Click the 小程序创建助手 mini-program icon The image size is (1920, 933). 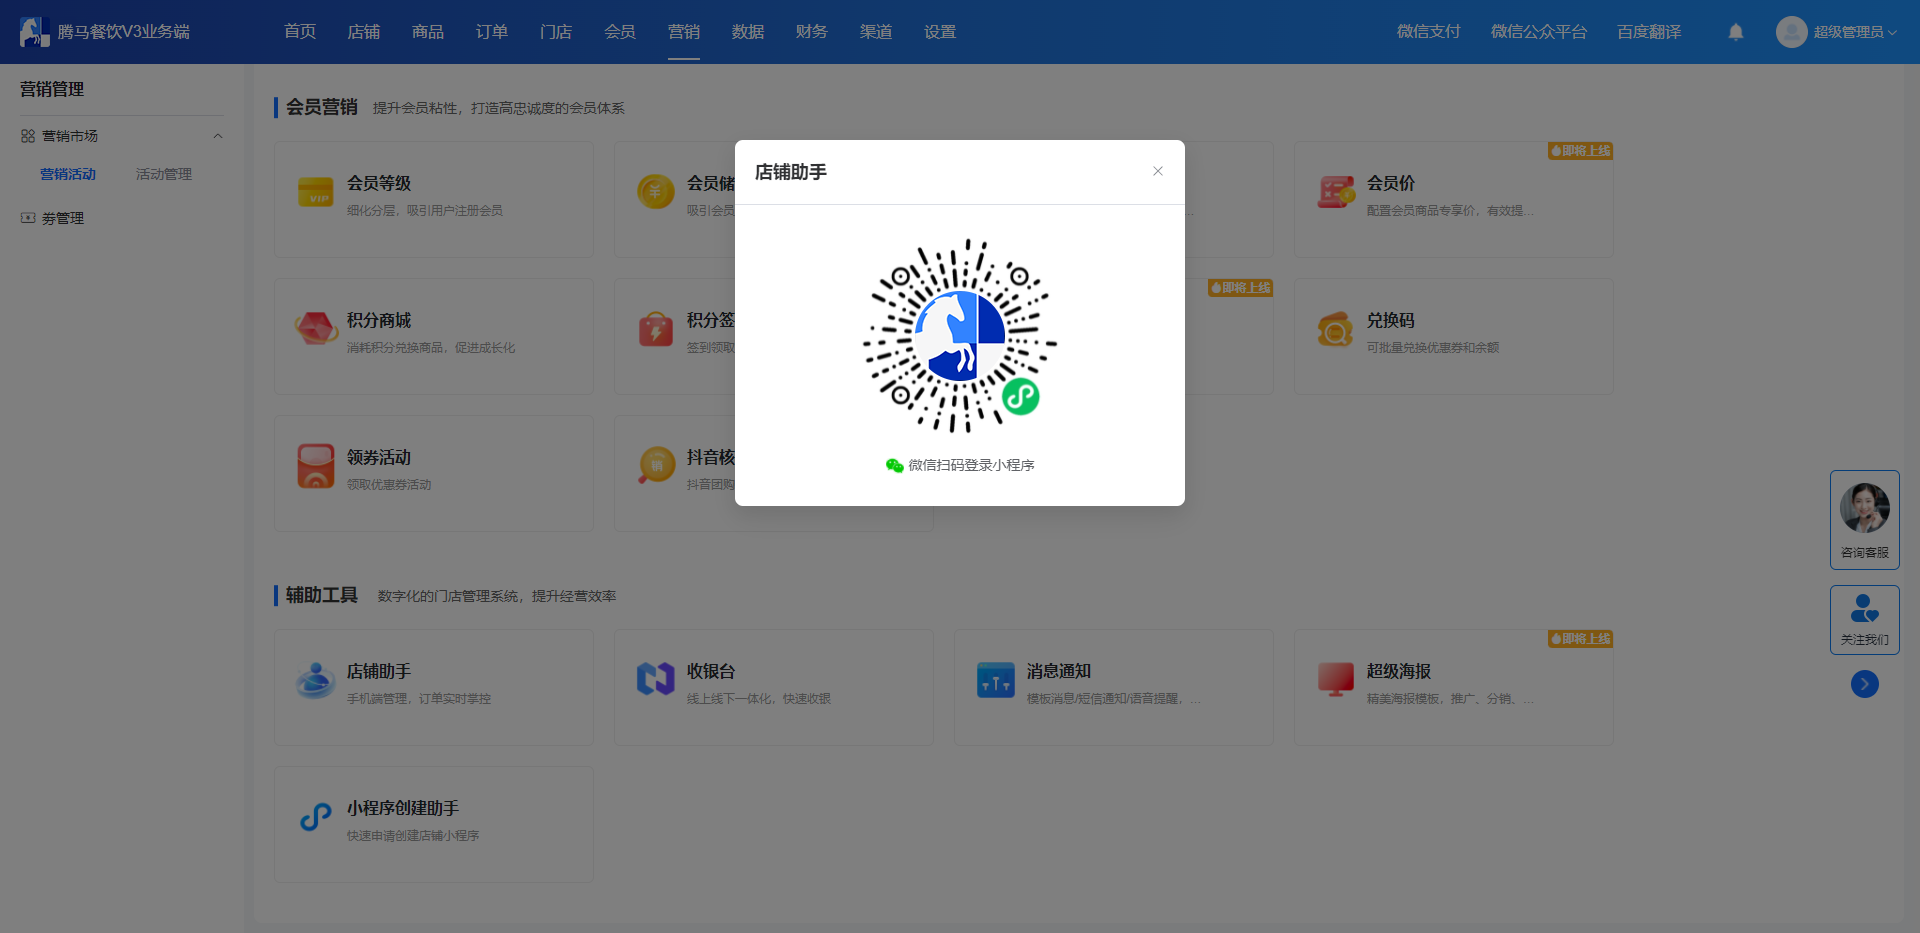(x=316, y=817)
